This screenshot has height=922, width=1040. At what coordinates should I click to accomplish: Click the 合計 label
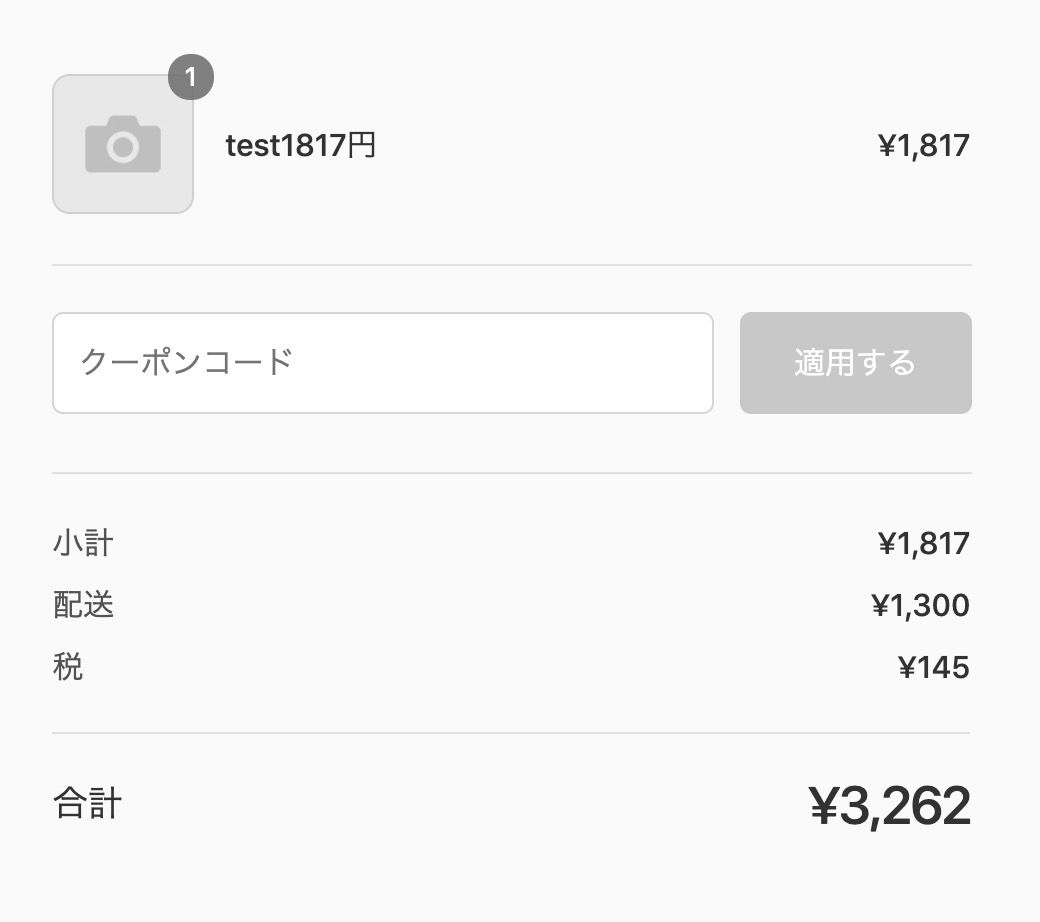(x=87, y=804)
